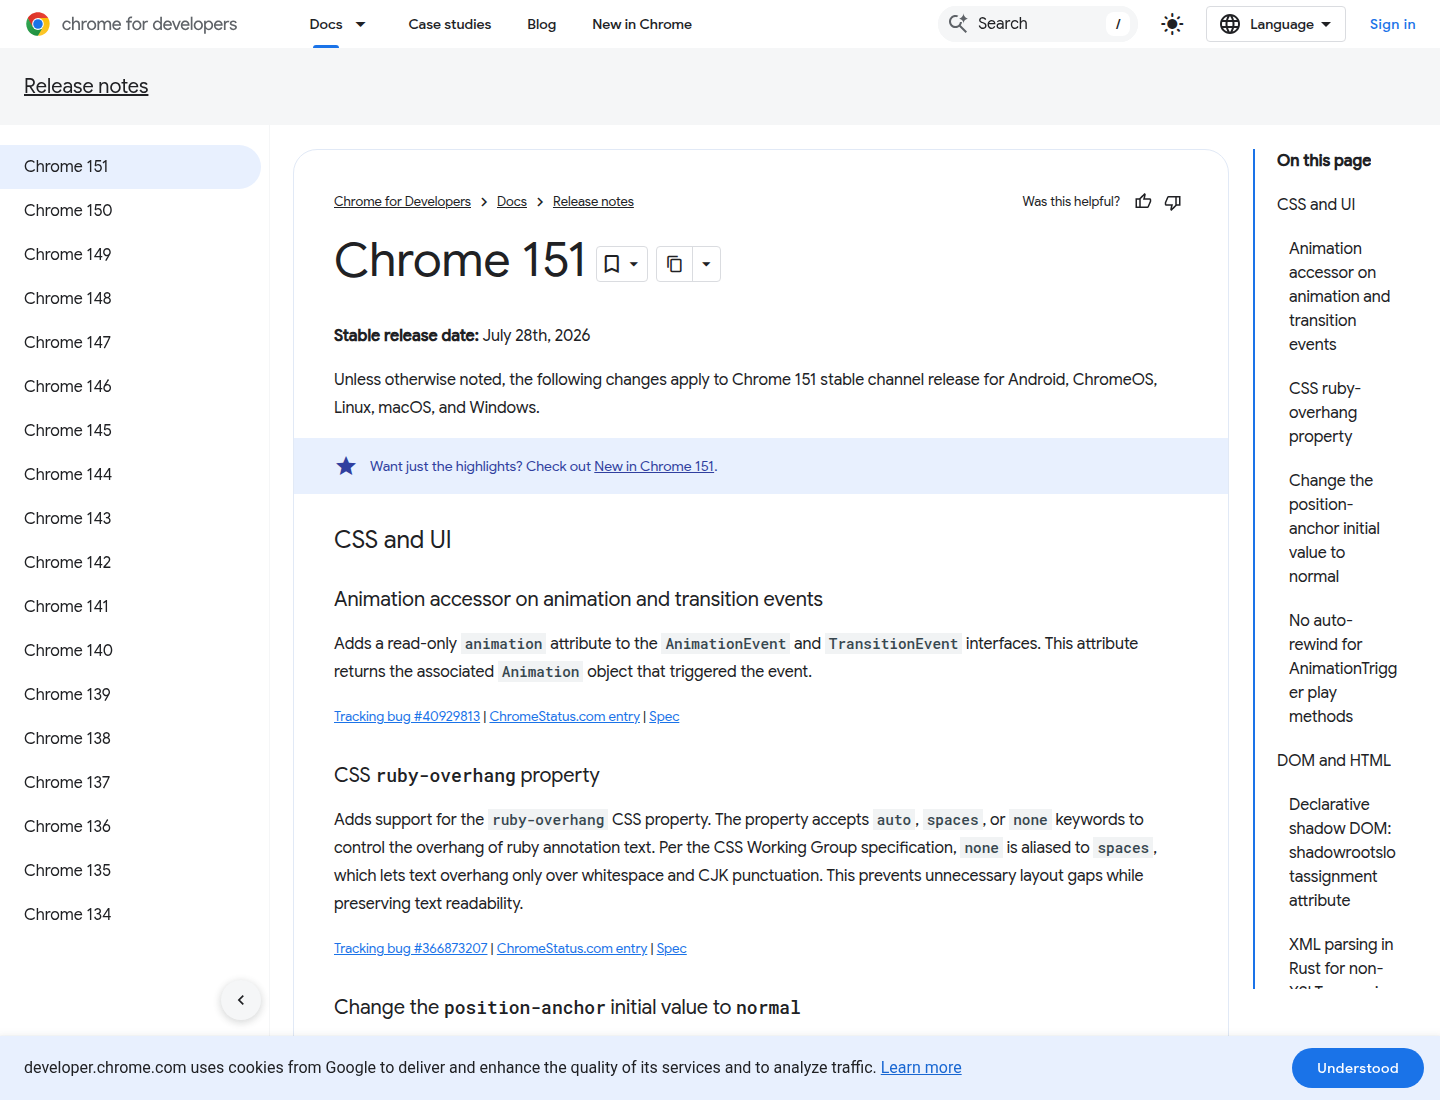Open Case studies in top navigation
The height and width of the screenshot is (1100, 1440).
tap(450, 24)
